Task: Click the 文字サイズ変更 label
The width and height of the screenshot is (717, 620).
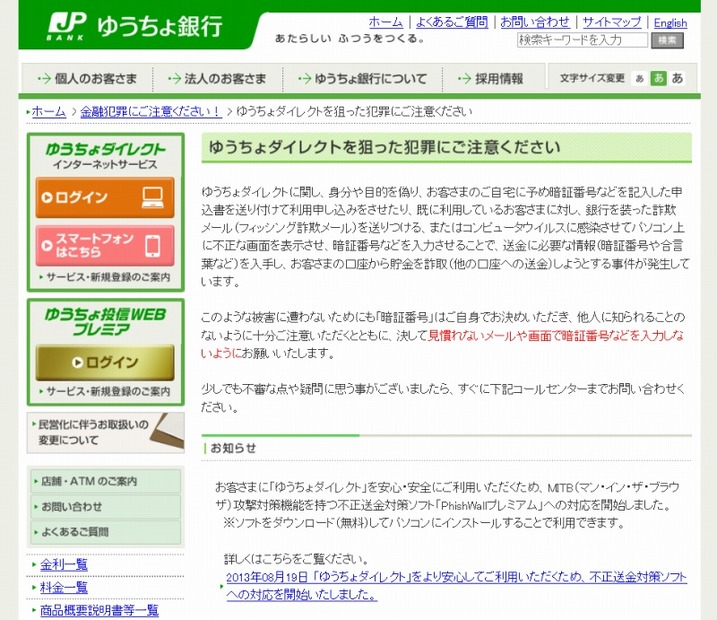Action: click(592, 78)
